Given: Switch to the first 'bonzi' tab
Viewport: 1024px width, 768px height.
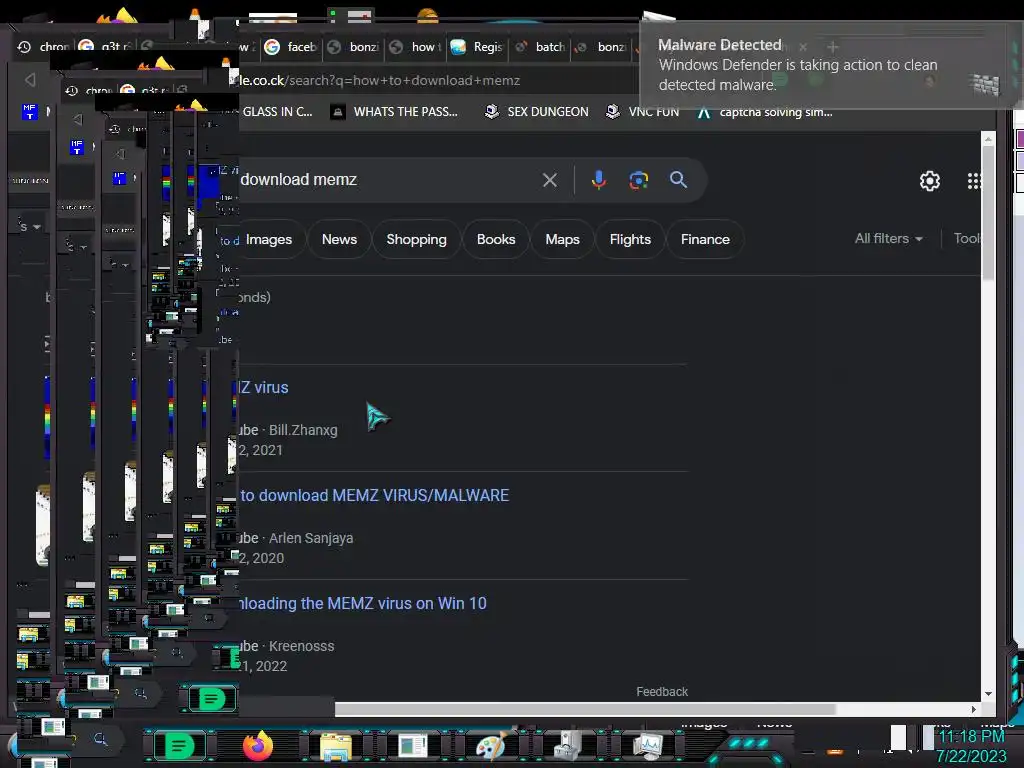Looking at the screenshot, I should 353,47.
